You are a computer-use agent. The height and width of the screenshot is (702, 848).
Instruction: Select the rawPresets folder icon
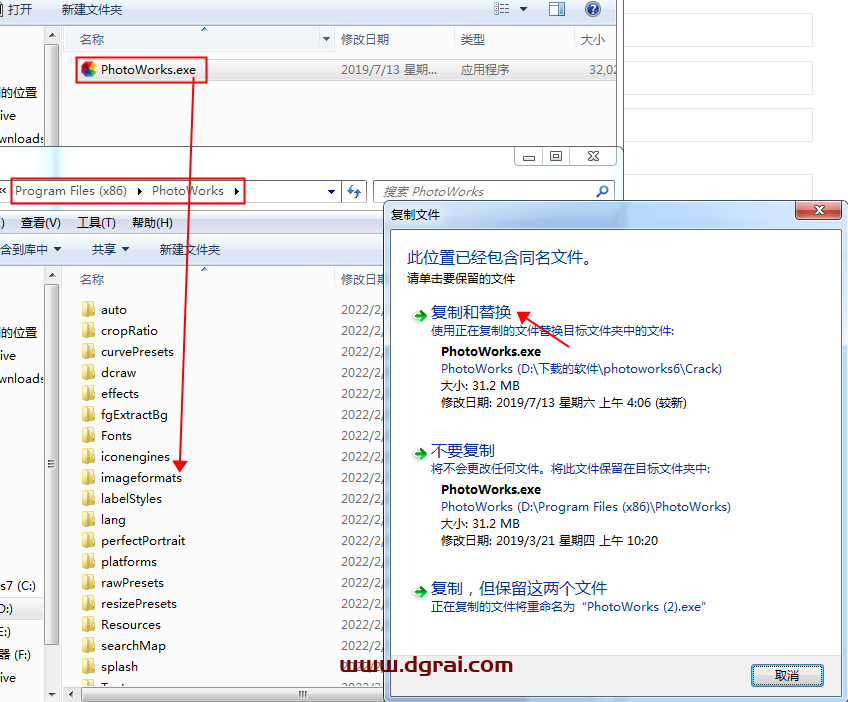[x=89, y=582]
